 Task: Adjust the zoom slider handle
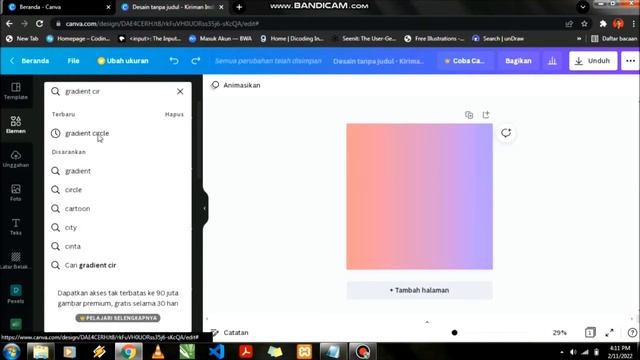454,333
